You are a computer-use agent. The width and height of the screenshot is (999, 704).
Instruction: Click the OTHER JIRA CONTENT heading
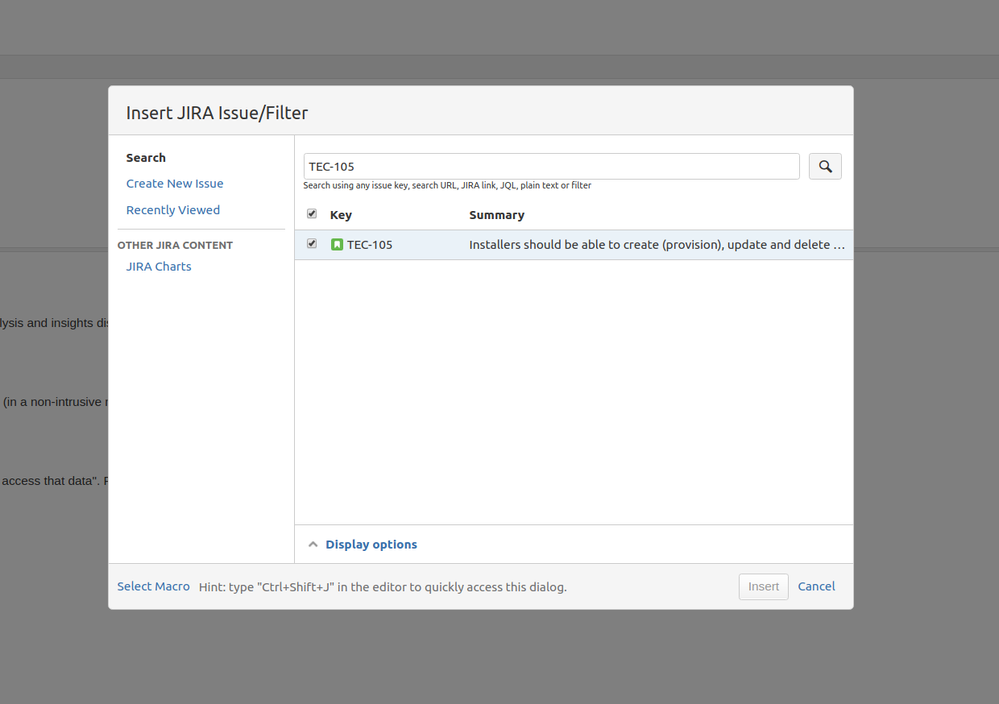pyautogui.click(x=175, y=245)
